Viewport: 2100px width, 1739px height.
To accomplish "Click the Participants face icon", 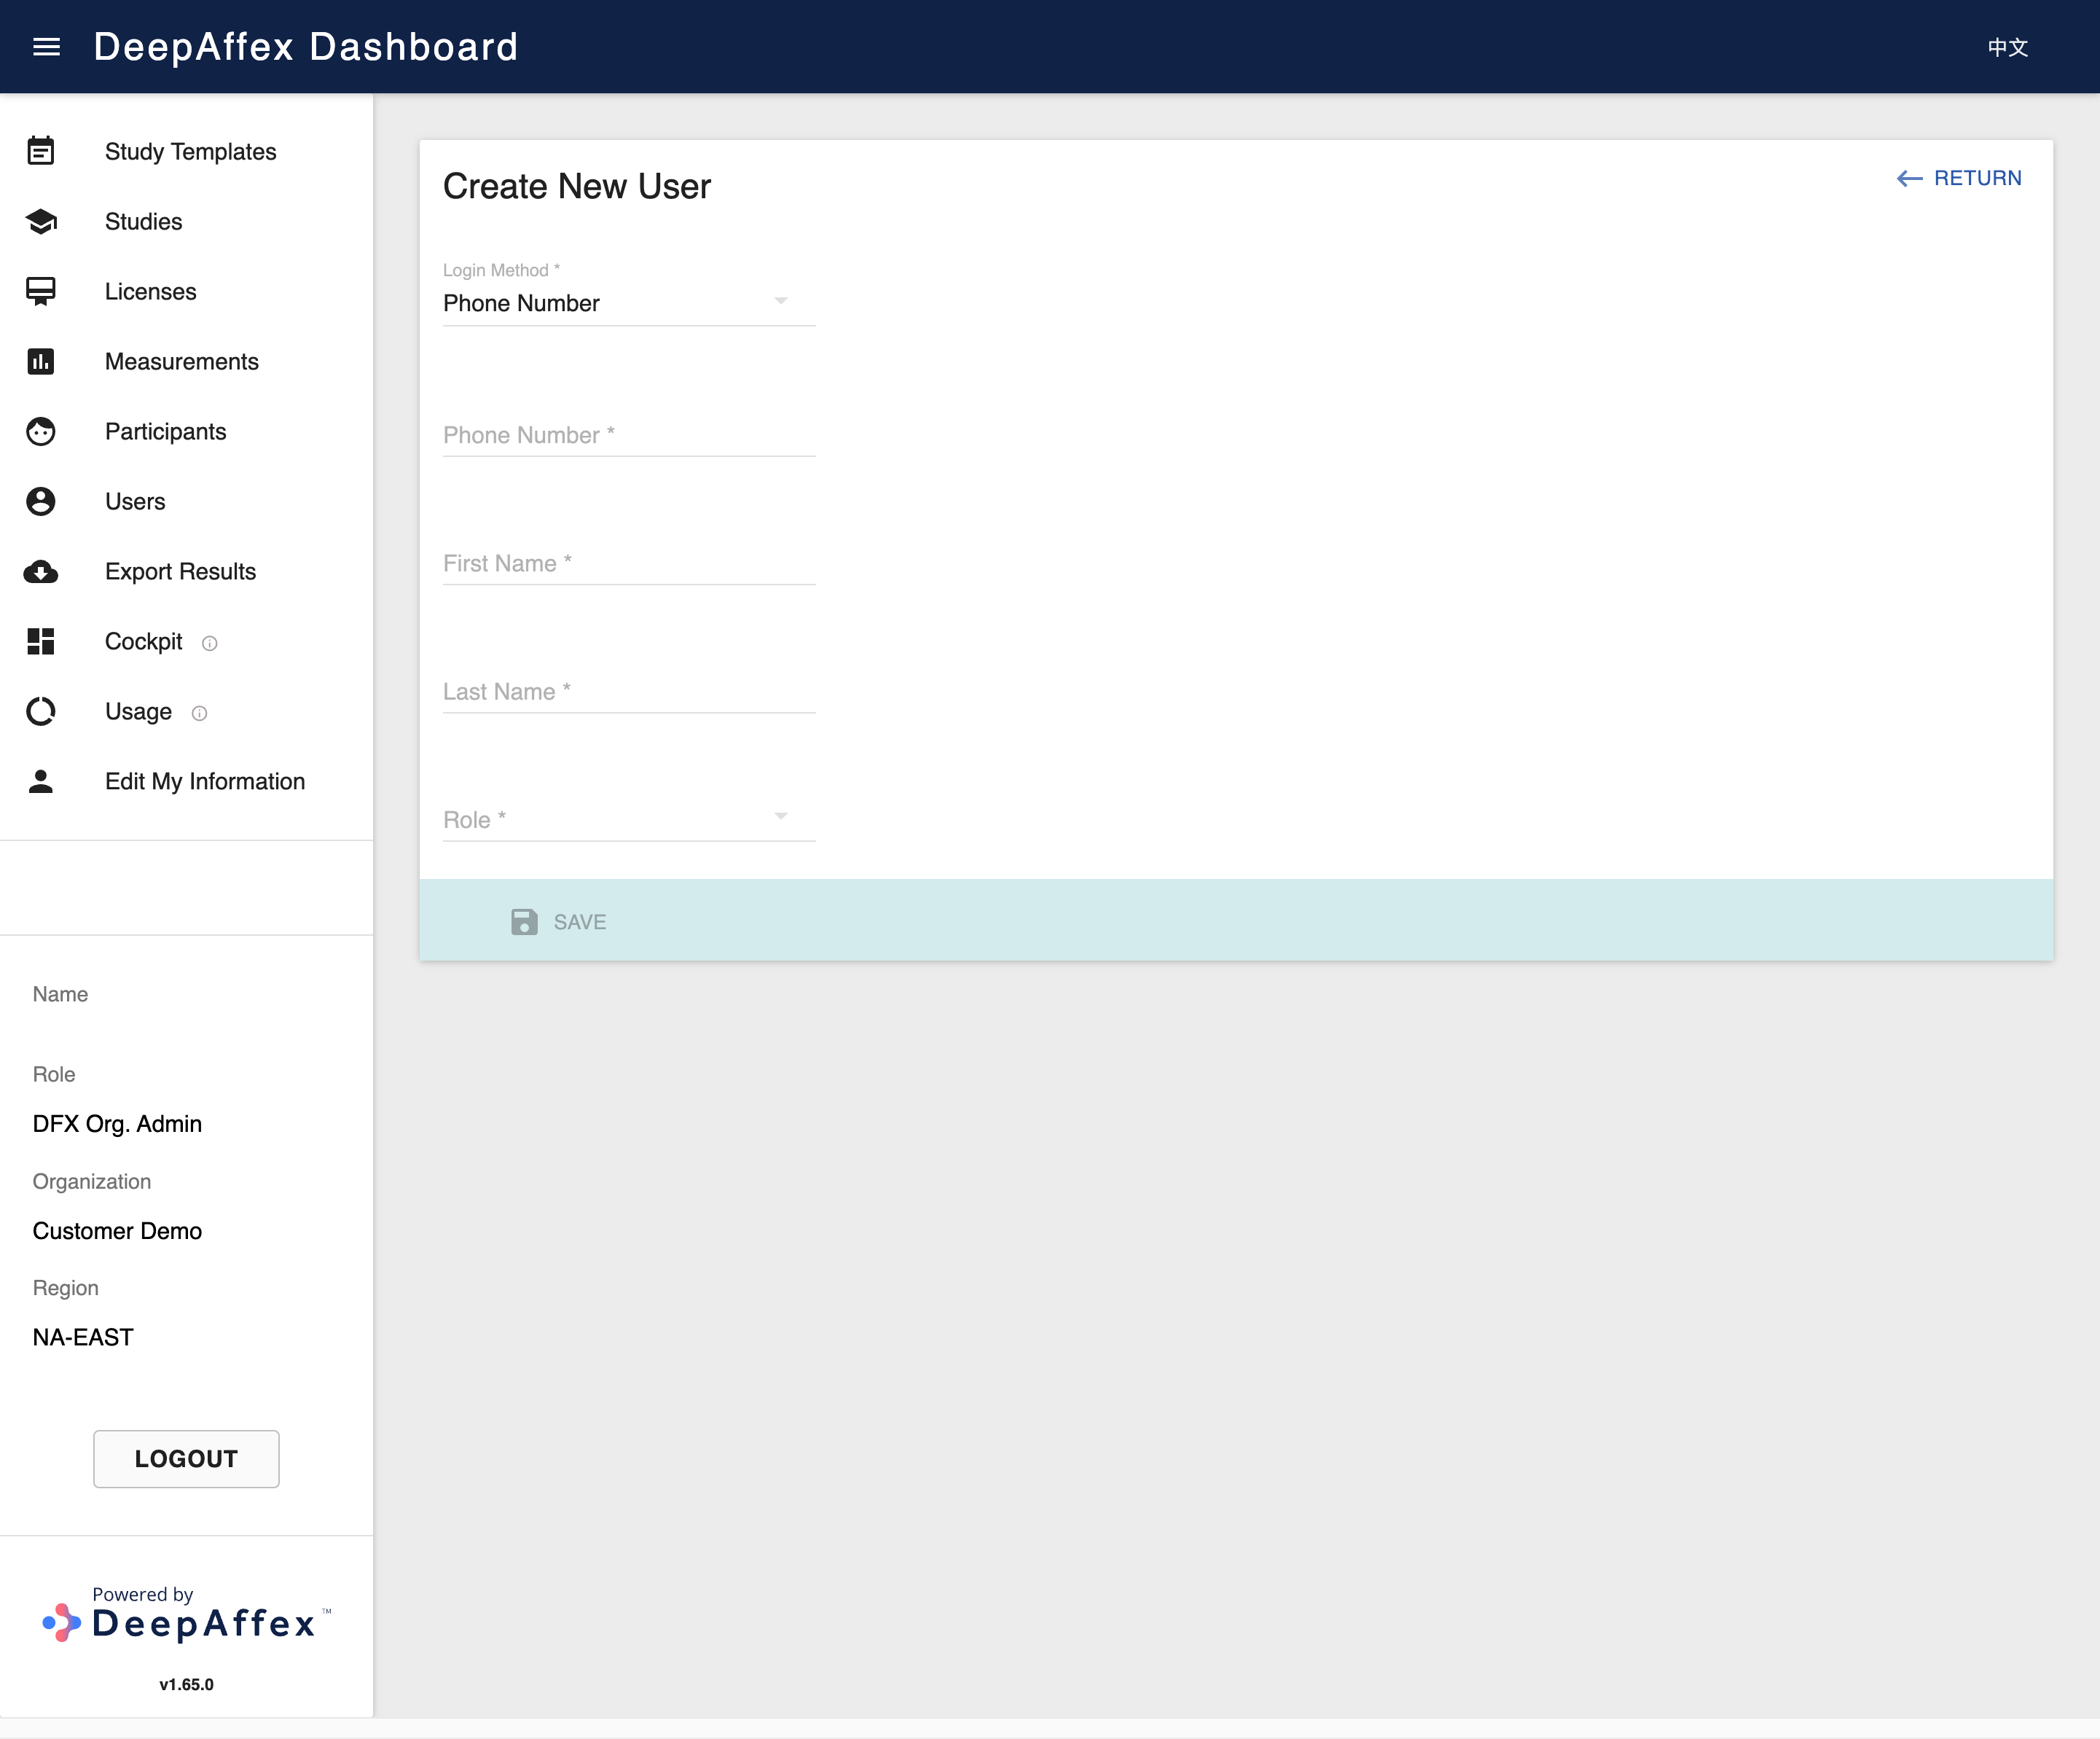I will tap(41, 431).
